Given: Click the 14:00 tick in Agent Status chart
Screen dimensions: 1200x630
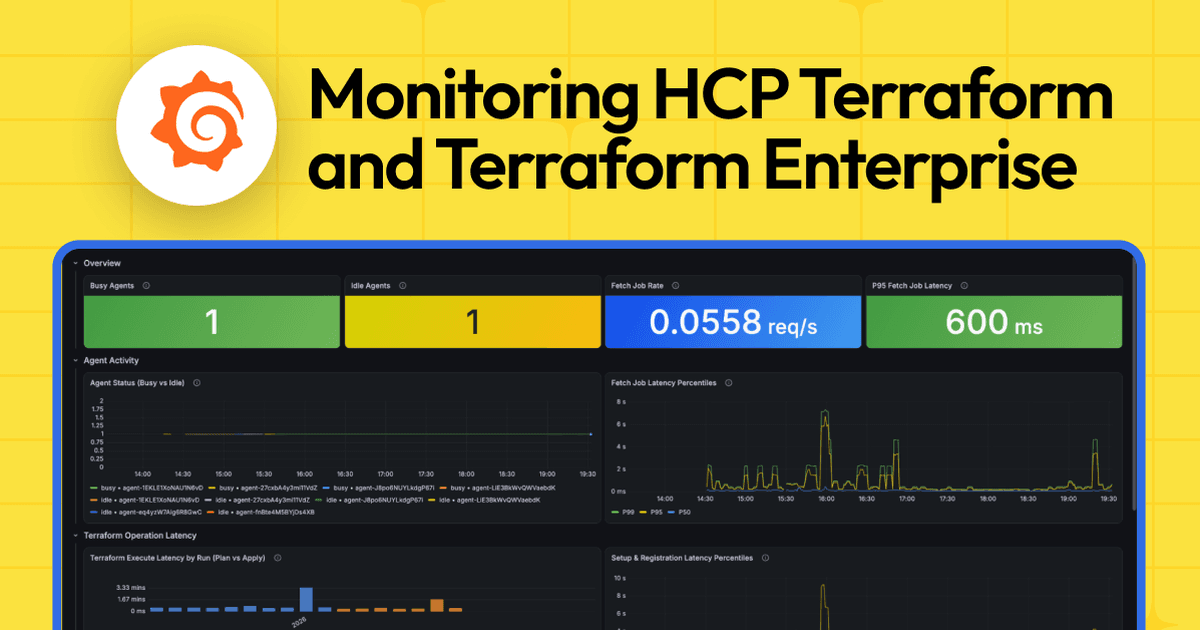Looking at the screenshot, I should pyautogui.click(x=142, y=474).
